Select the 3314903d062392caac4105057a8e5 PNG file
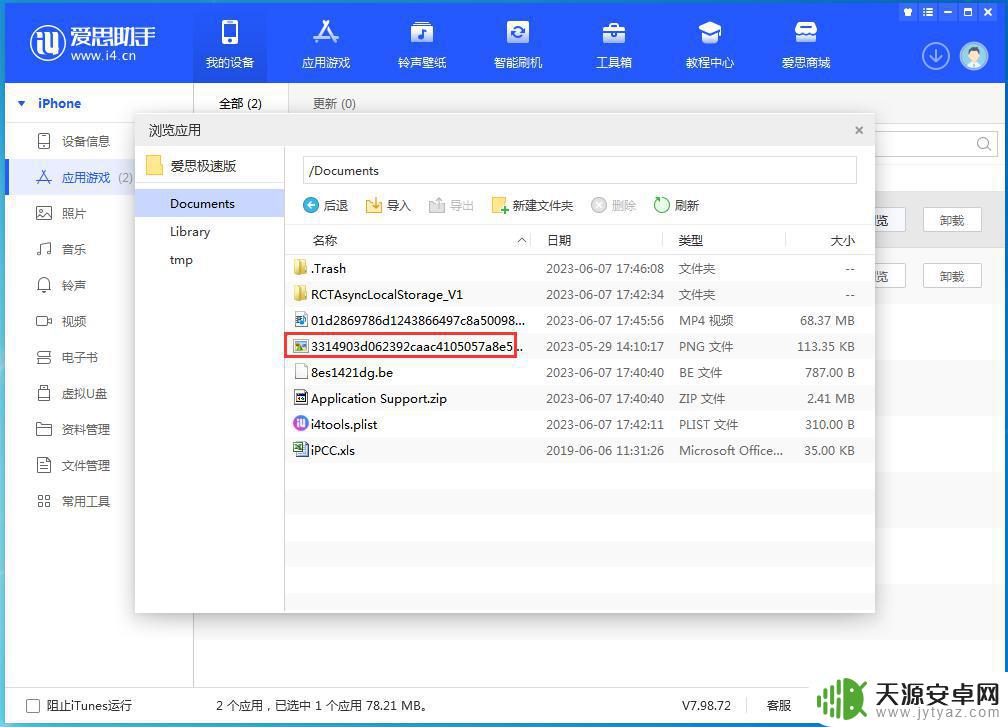Image resolution: width=1008 pixels, height=727 pixels. click(579, 346)
